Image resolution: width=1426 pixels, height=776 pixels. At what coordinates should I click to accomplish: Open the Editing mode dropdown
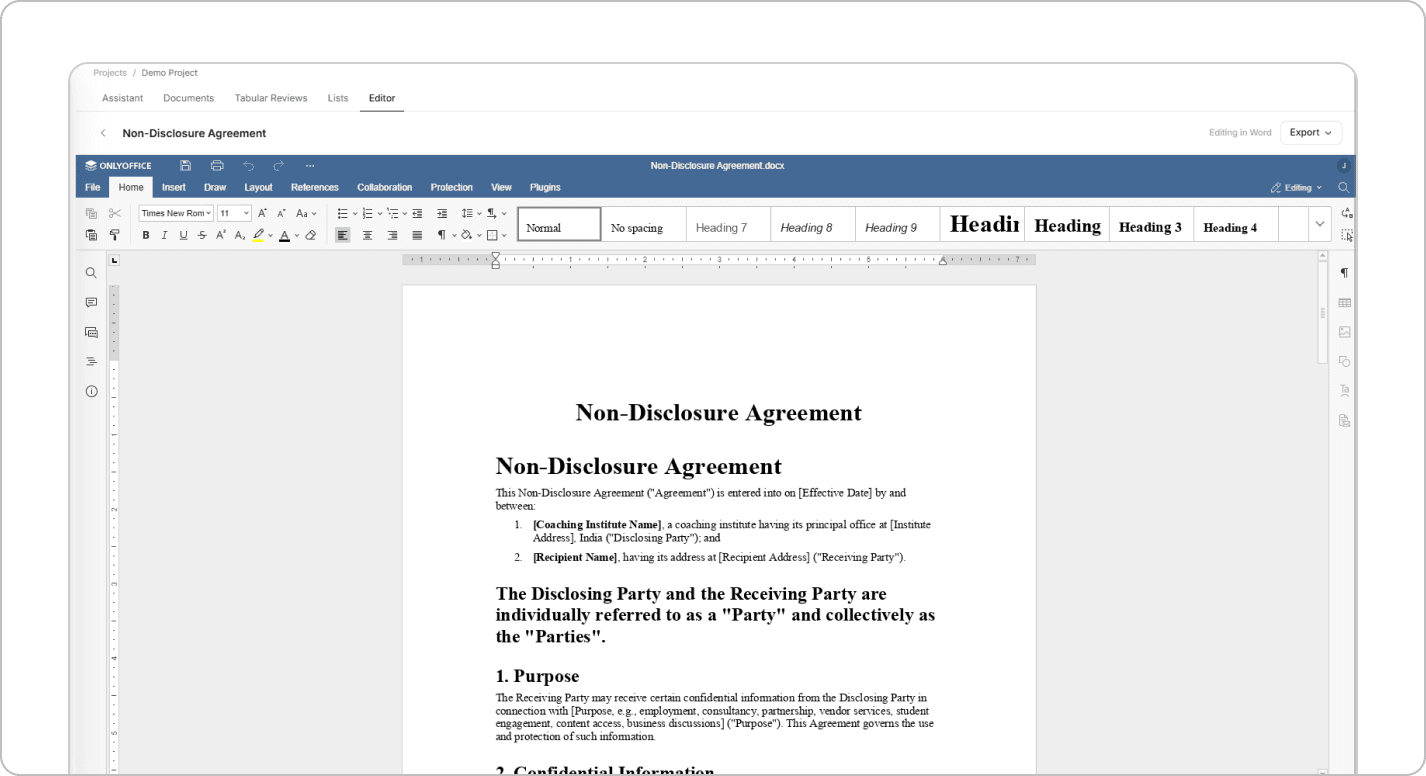(x=1296, y=187)
